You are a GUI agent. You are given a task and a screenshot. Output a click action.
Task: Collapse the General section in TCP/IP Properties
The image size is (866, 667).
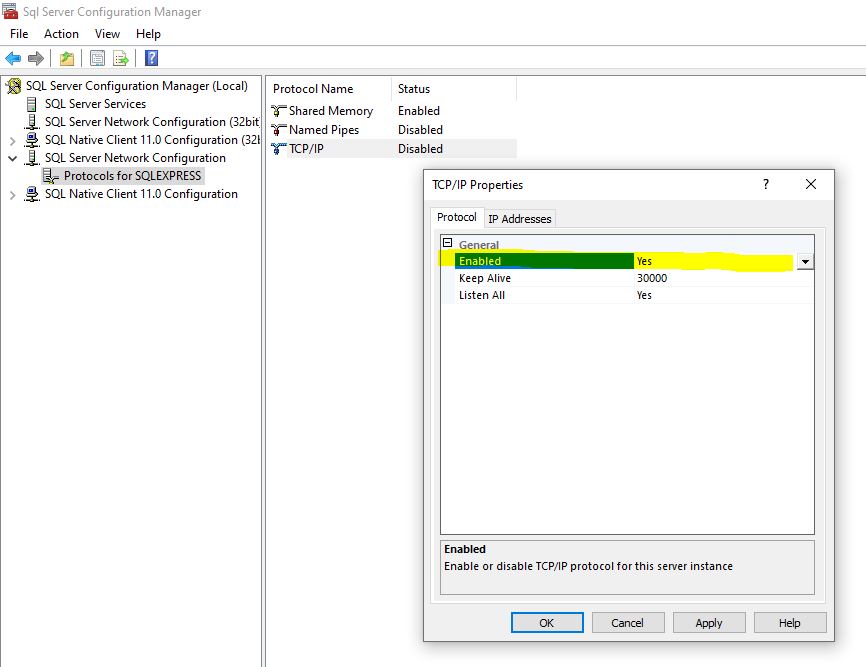click(449, 244)
